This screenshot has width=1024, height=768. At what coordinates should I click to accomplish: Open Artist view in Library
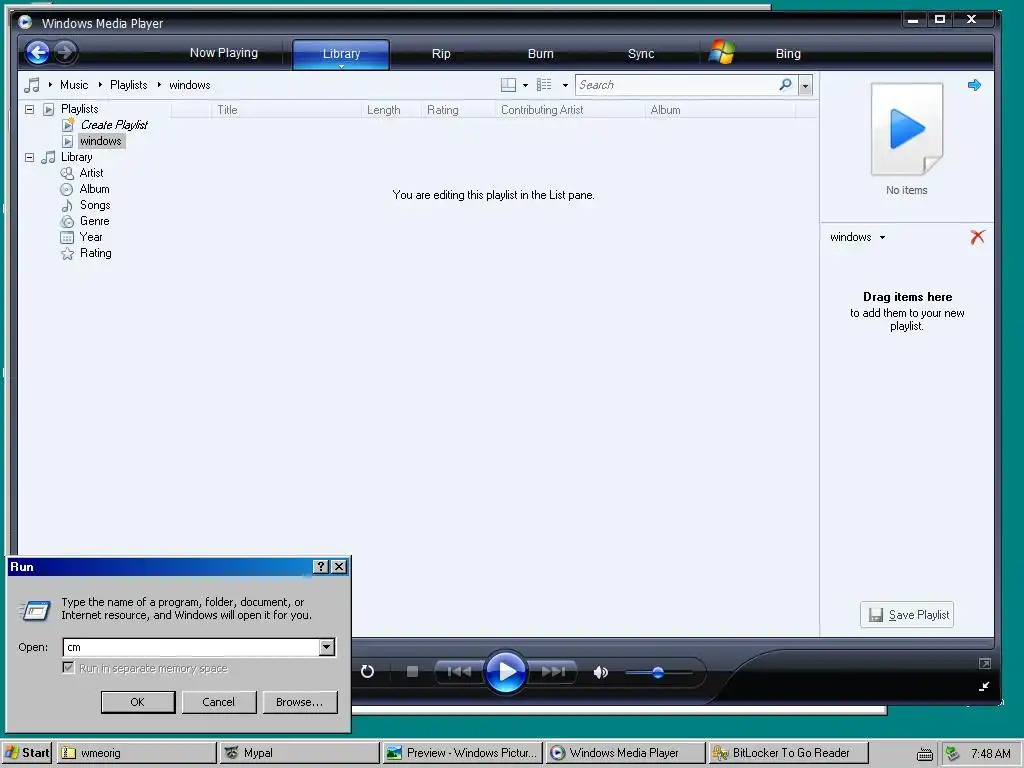(91, 173)
